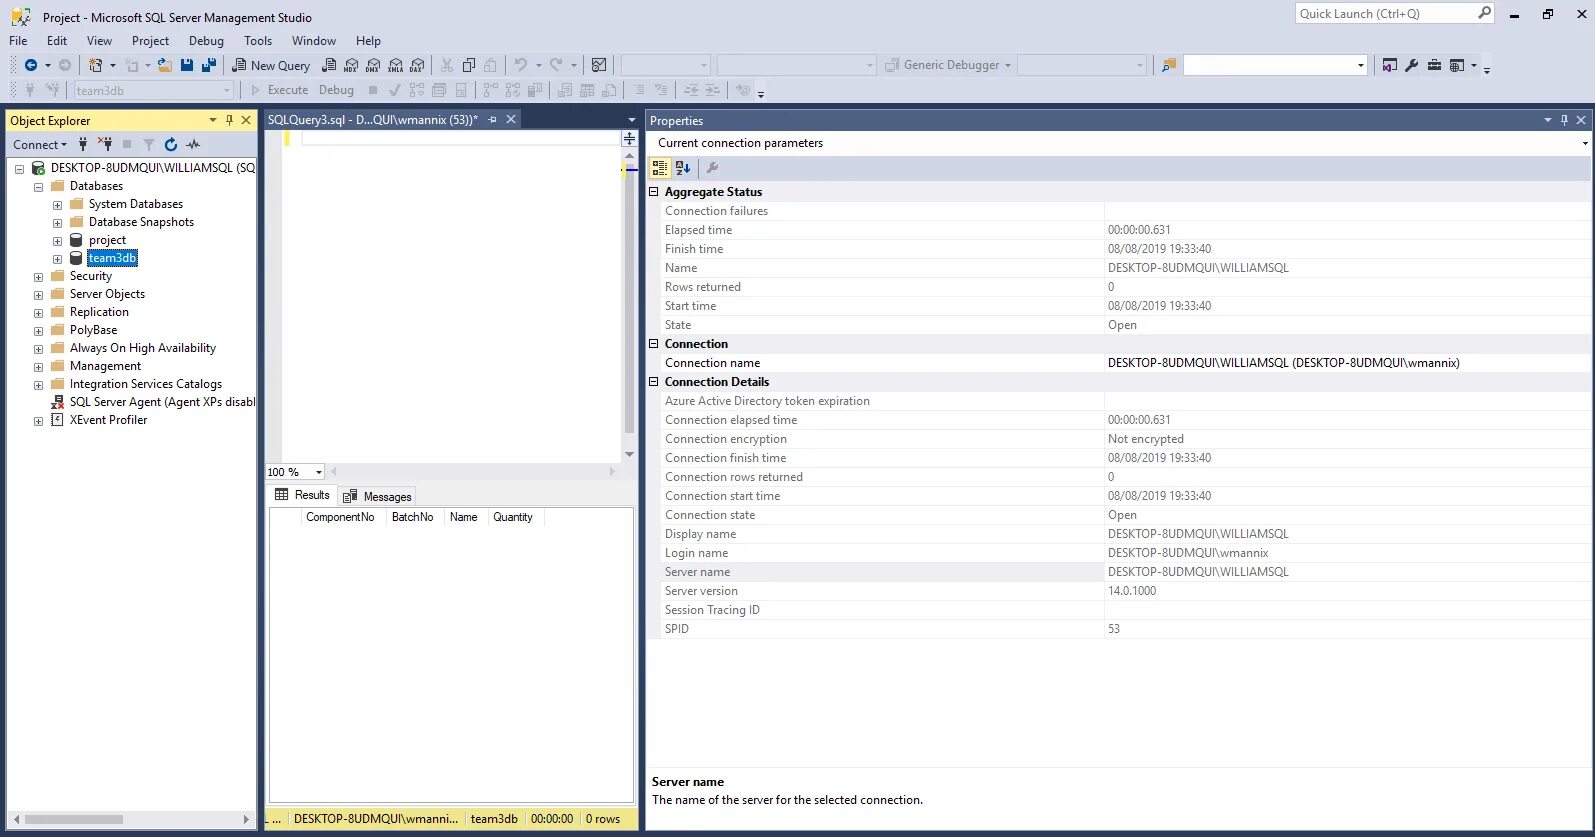Image resolution: width=1595 pixels, height=837 pixels.
Task: Toggle auto-hide pin on Properties panel
Action: [x=1564, y=120]
